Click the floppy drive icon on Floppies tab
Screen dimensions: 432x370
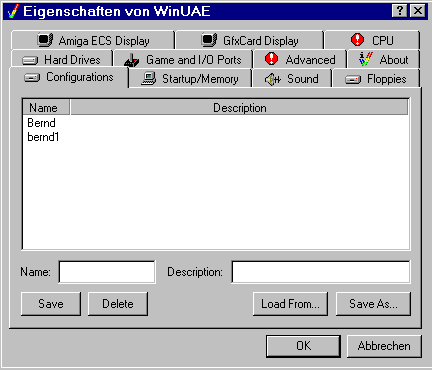point(353,80)
